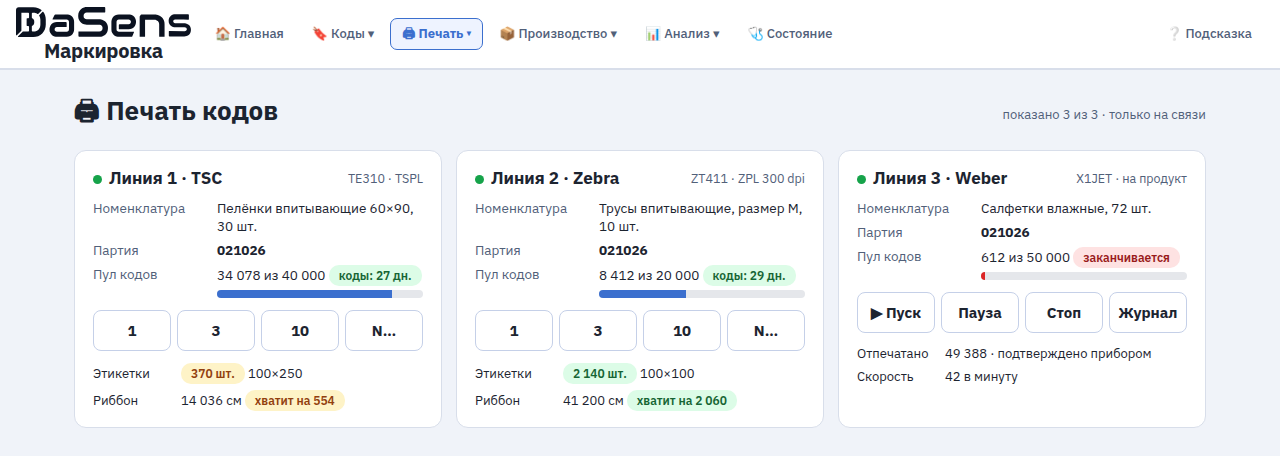Click the 'Линия 3 · Weber' card title
Viewport: 1280px width, 456px height.
click(x=940, y=179)
